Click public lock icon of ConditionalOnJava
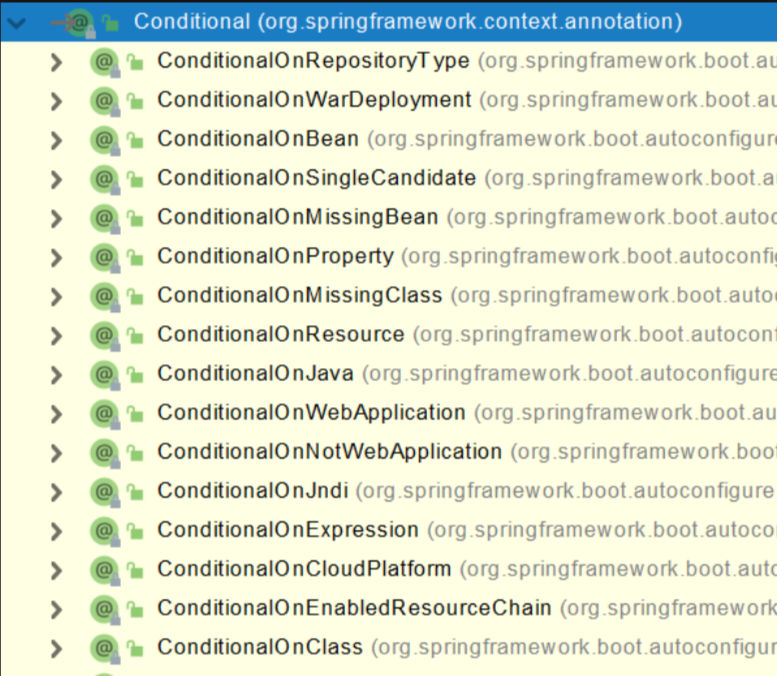This screenshot has width=777, height=676. point(134,376)
